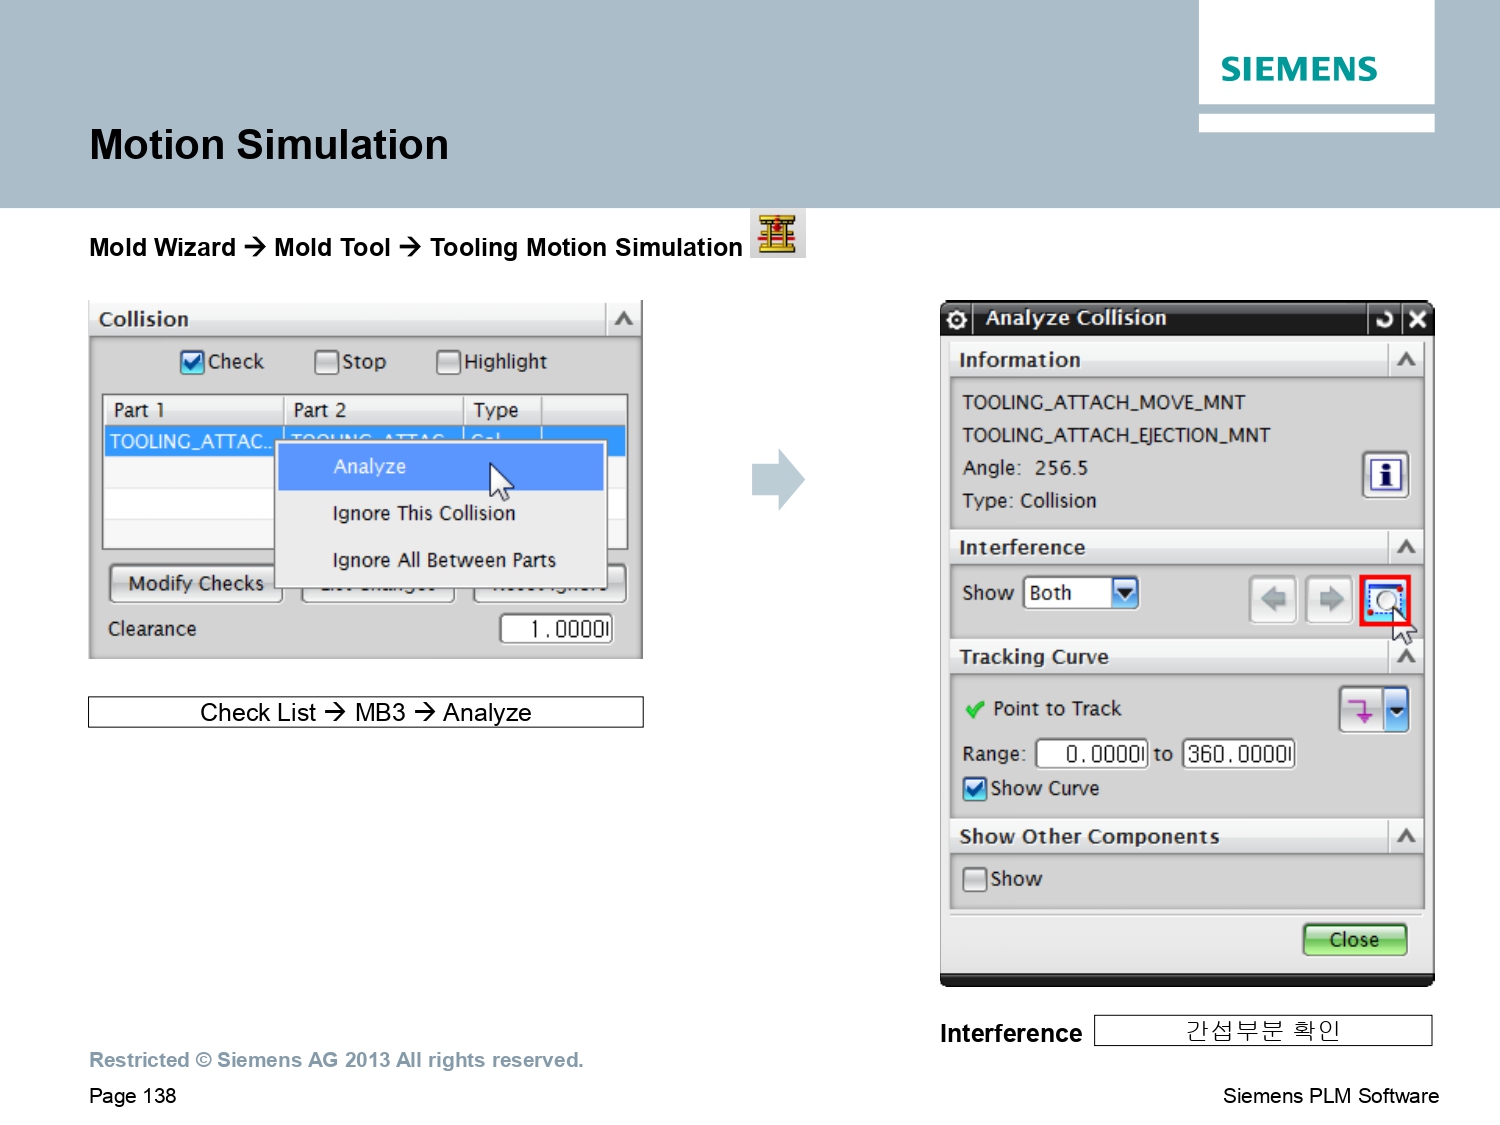Click the Modify Checks button
The height and width of the screenshot is (1125, 1500).
[x=196, y=584]
